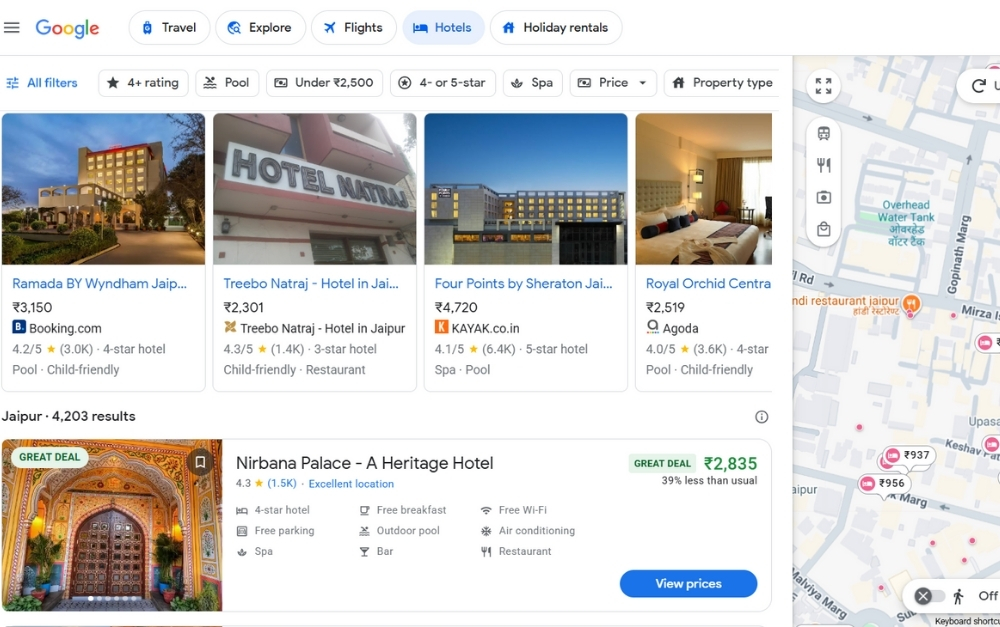The height and width of the screenshot is (627, 1000).
Task: Show transit stations on the map
Action: pyautogui.click(x=823, y=132)
